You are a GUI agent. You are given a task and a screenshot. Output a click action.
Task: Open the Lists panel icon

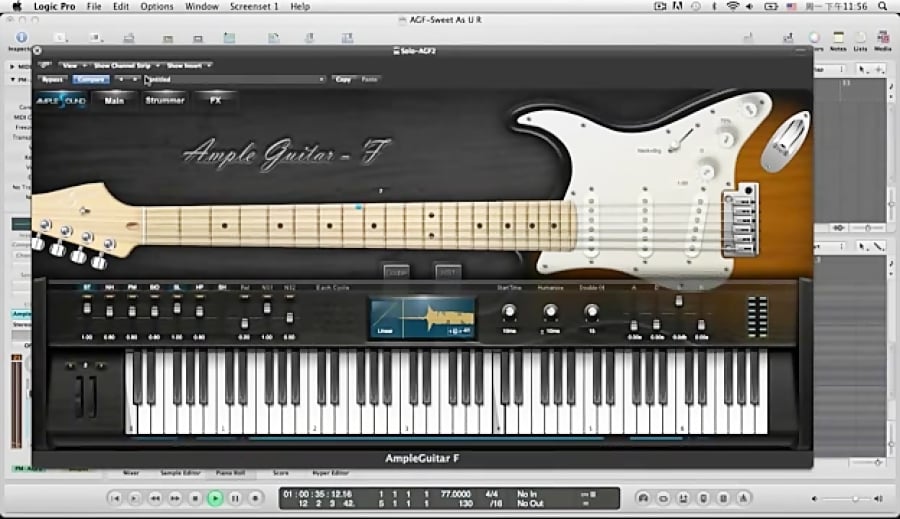[x=860, y=38]
